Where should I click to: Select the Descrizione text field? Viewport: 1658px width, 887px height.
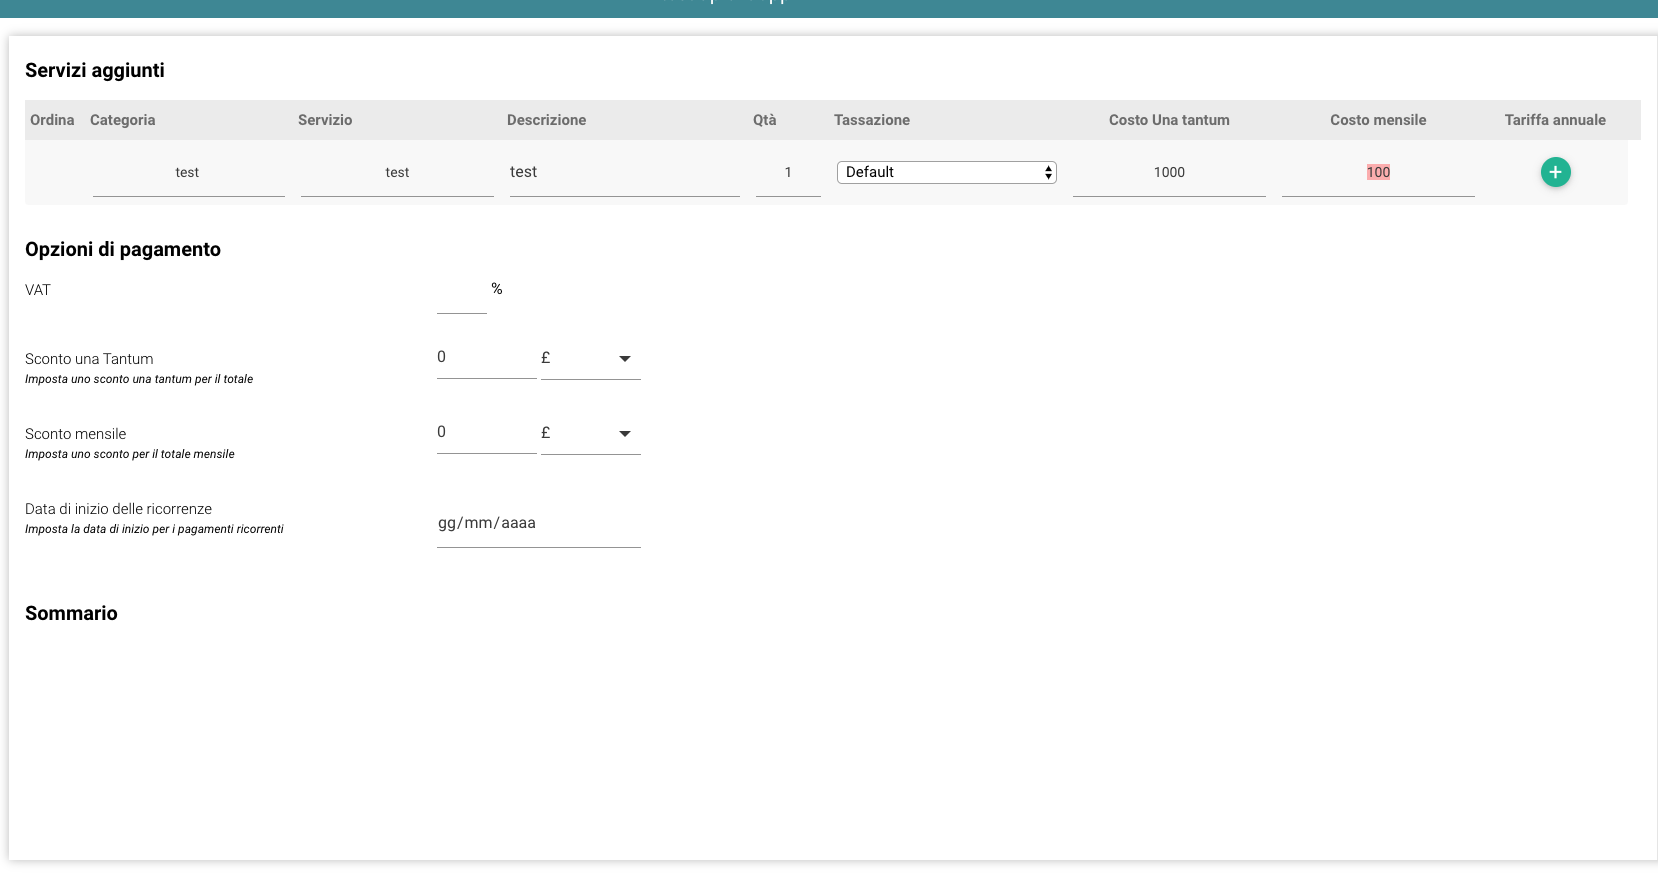tap(624, 173)
